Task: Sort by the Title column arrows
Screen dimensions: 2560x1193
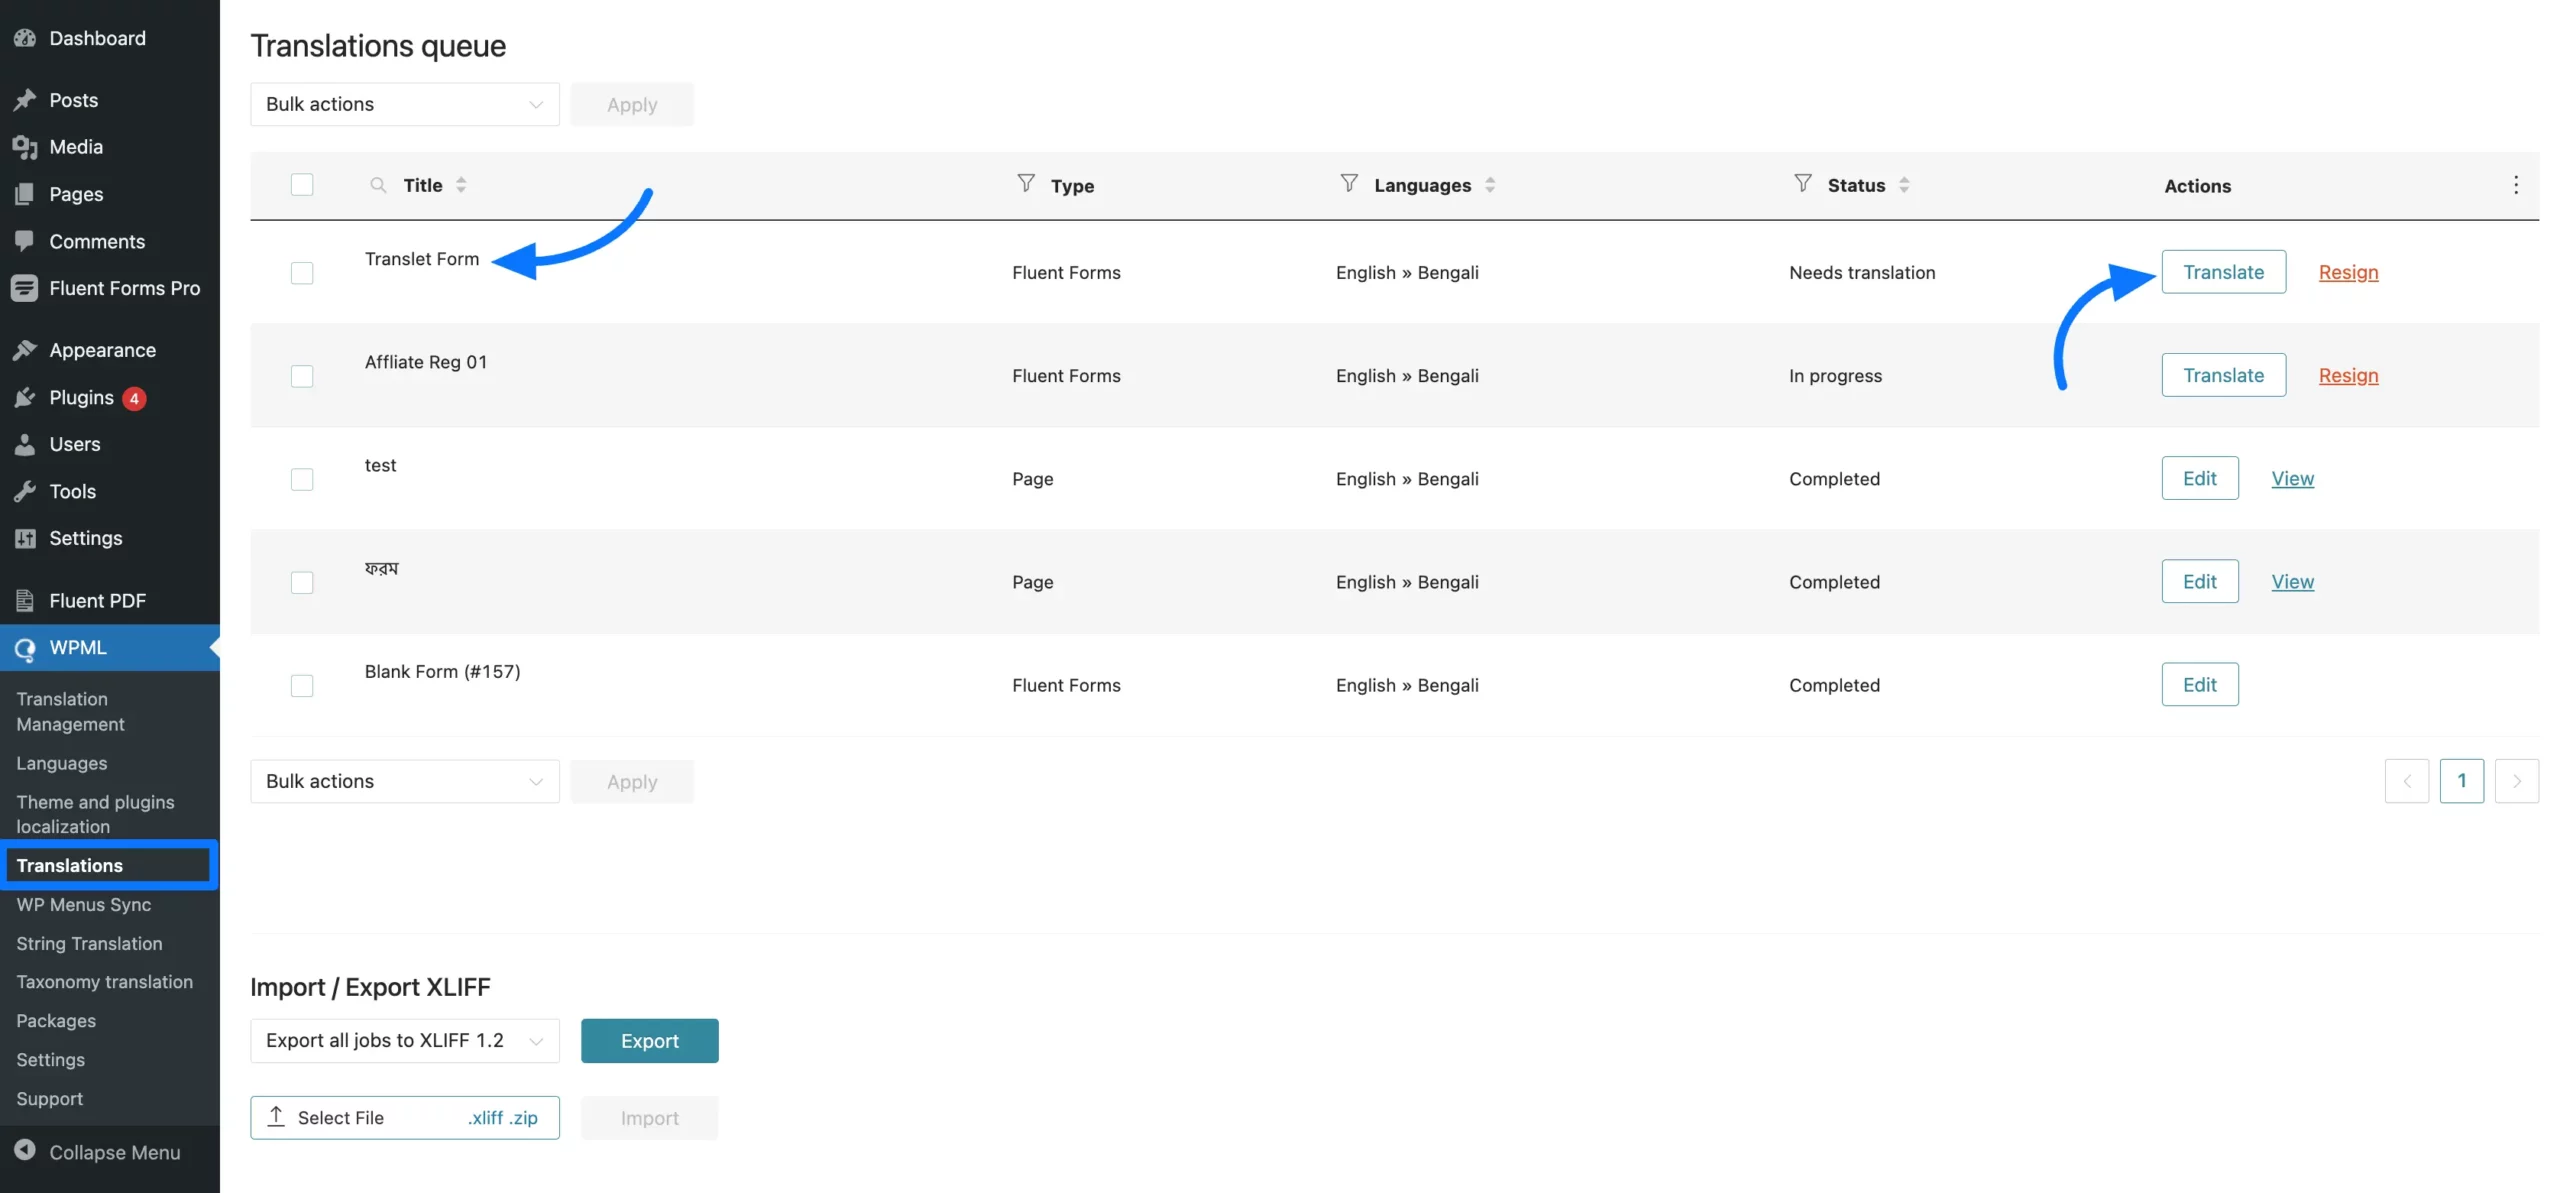Action: coord(461,185)
